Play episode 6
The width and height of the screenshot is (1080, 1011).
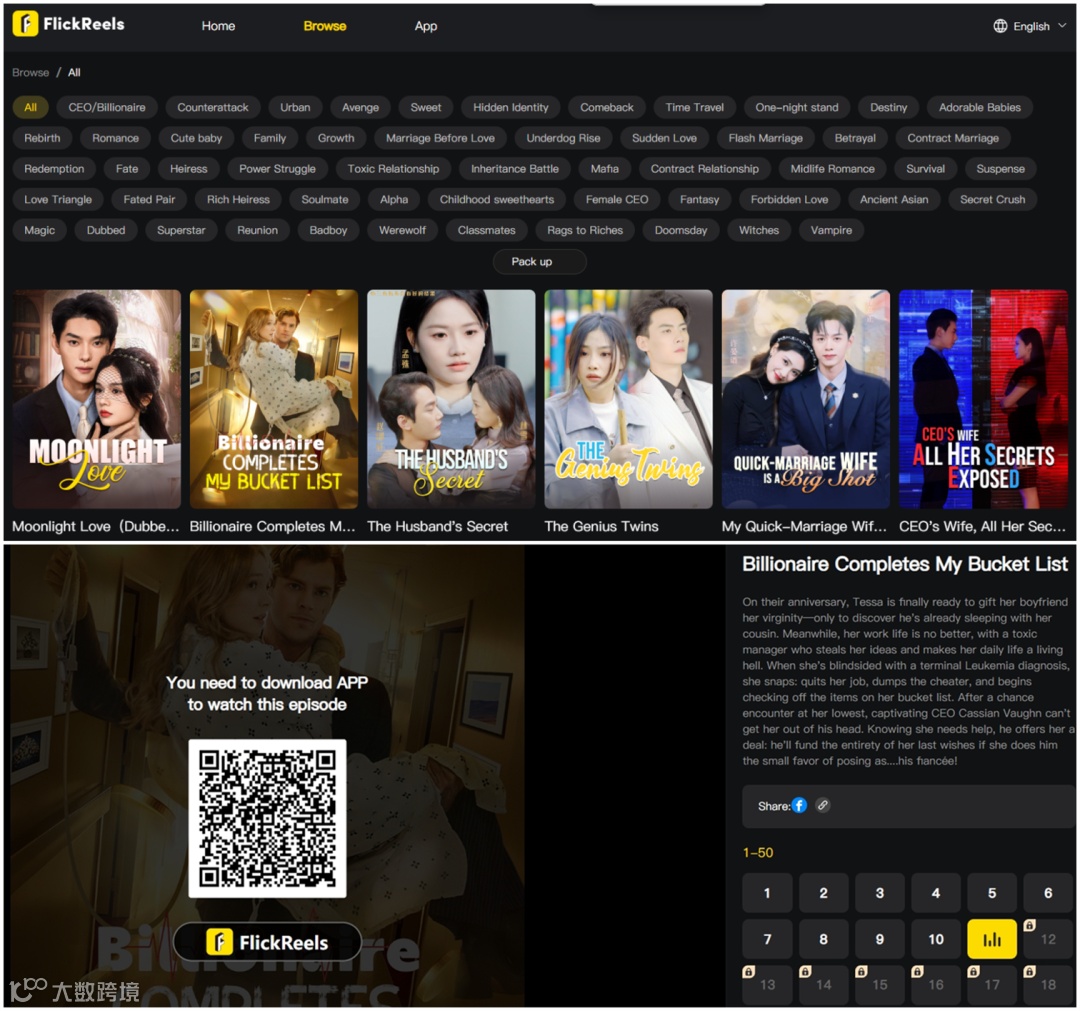pos(1048,893)
